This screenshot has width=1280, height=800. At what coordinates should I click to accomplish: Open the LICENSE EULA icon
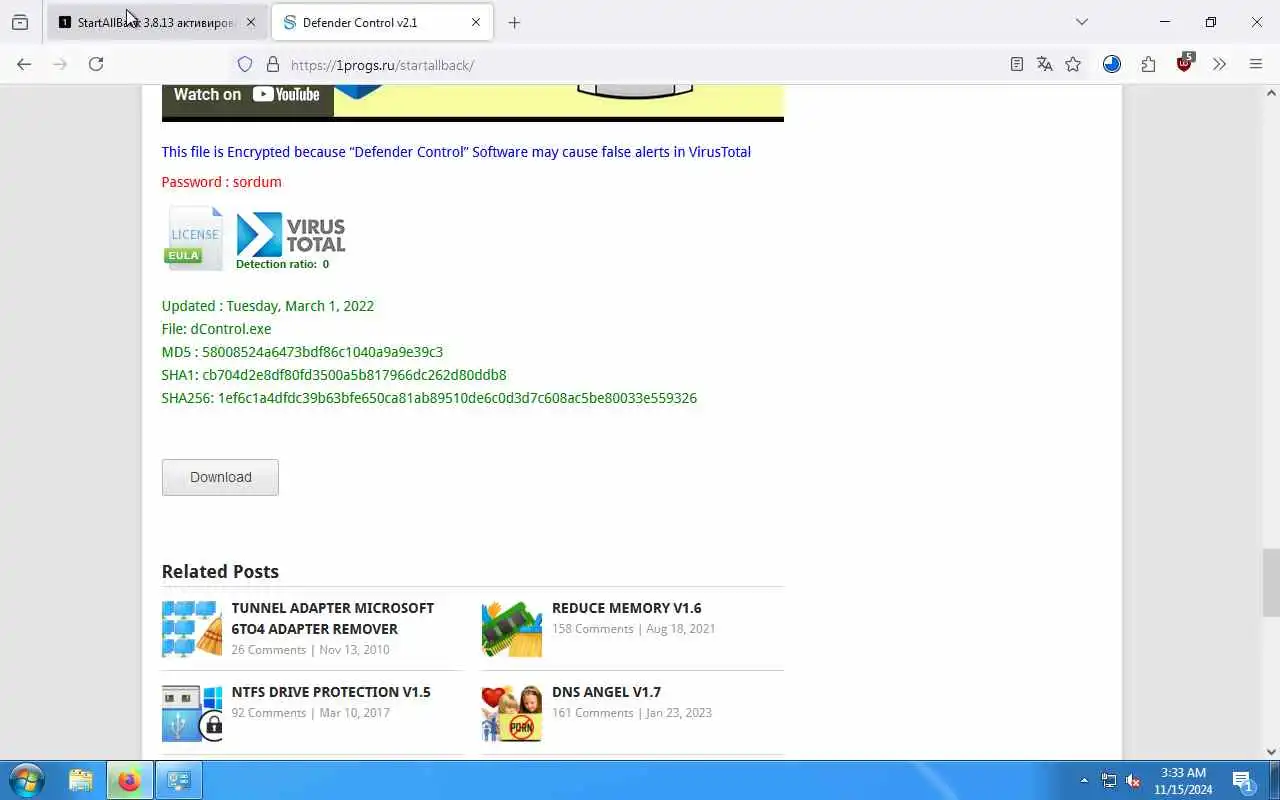(x=194, y=238)
